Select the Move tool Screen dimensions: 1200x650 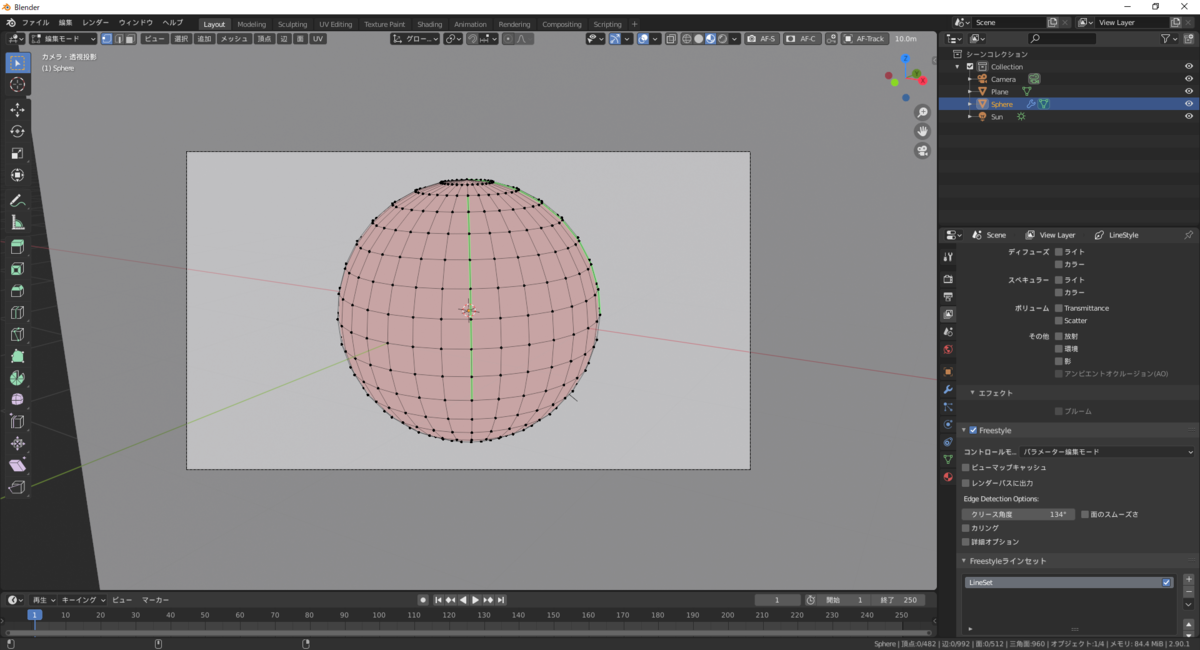[x=17, y=109]
